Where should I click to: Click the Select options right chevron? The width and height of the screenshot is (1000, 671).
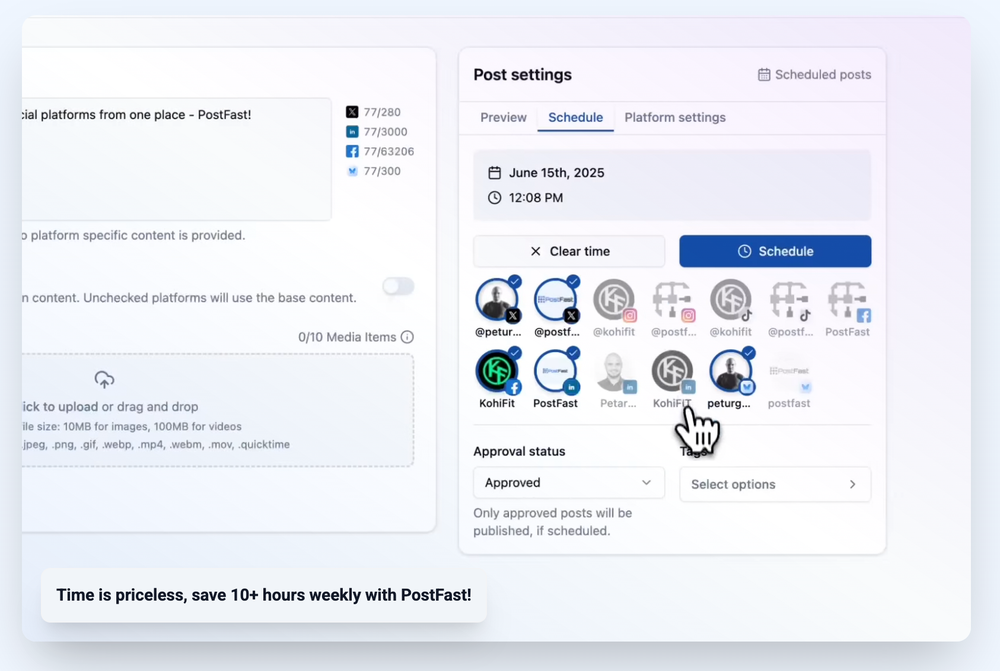pos(853,484)
